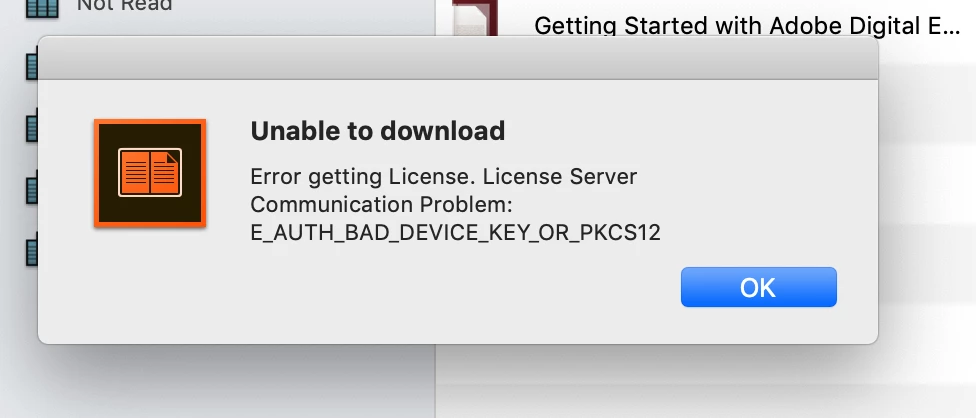976x418 pixels.
Task: Select the Not Read bookshelf label
Action: [124, 6]
